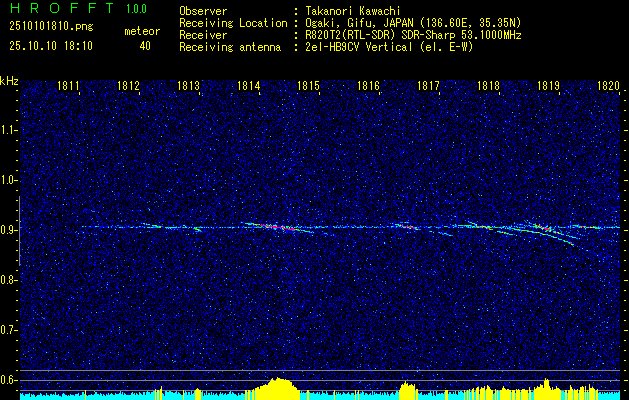The width and height of the screenshot is (629, 400).
Task: Click the date stamp 25.10.10 18:10
Action: click(51, 46)
